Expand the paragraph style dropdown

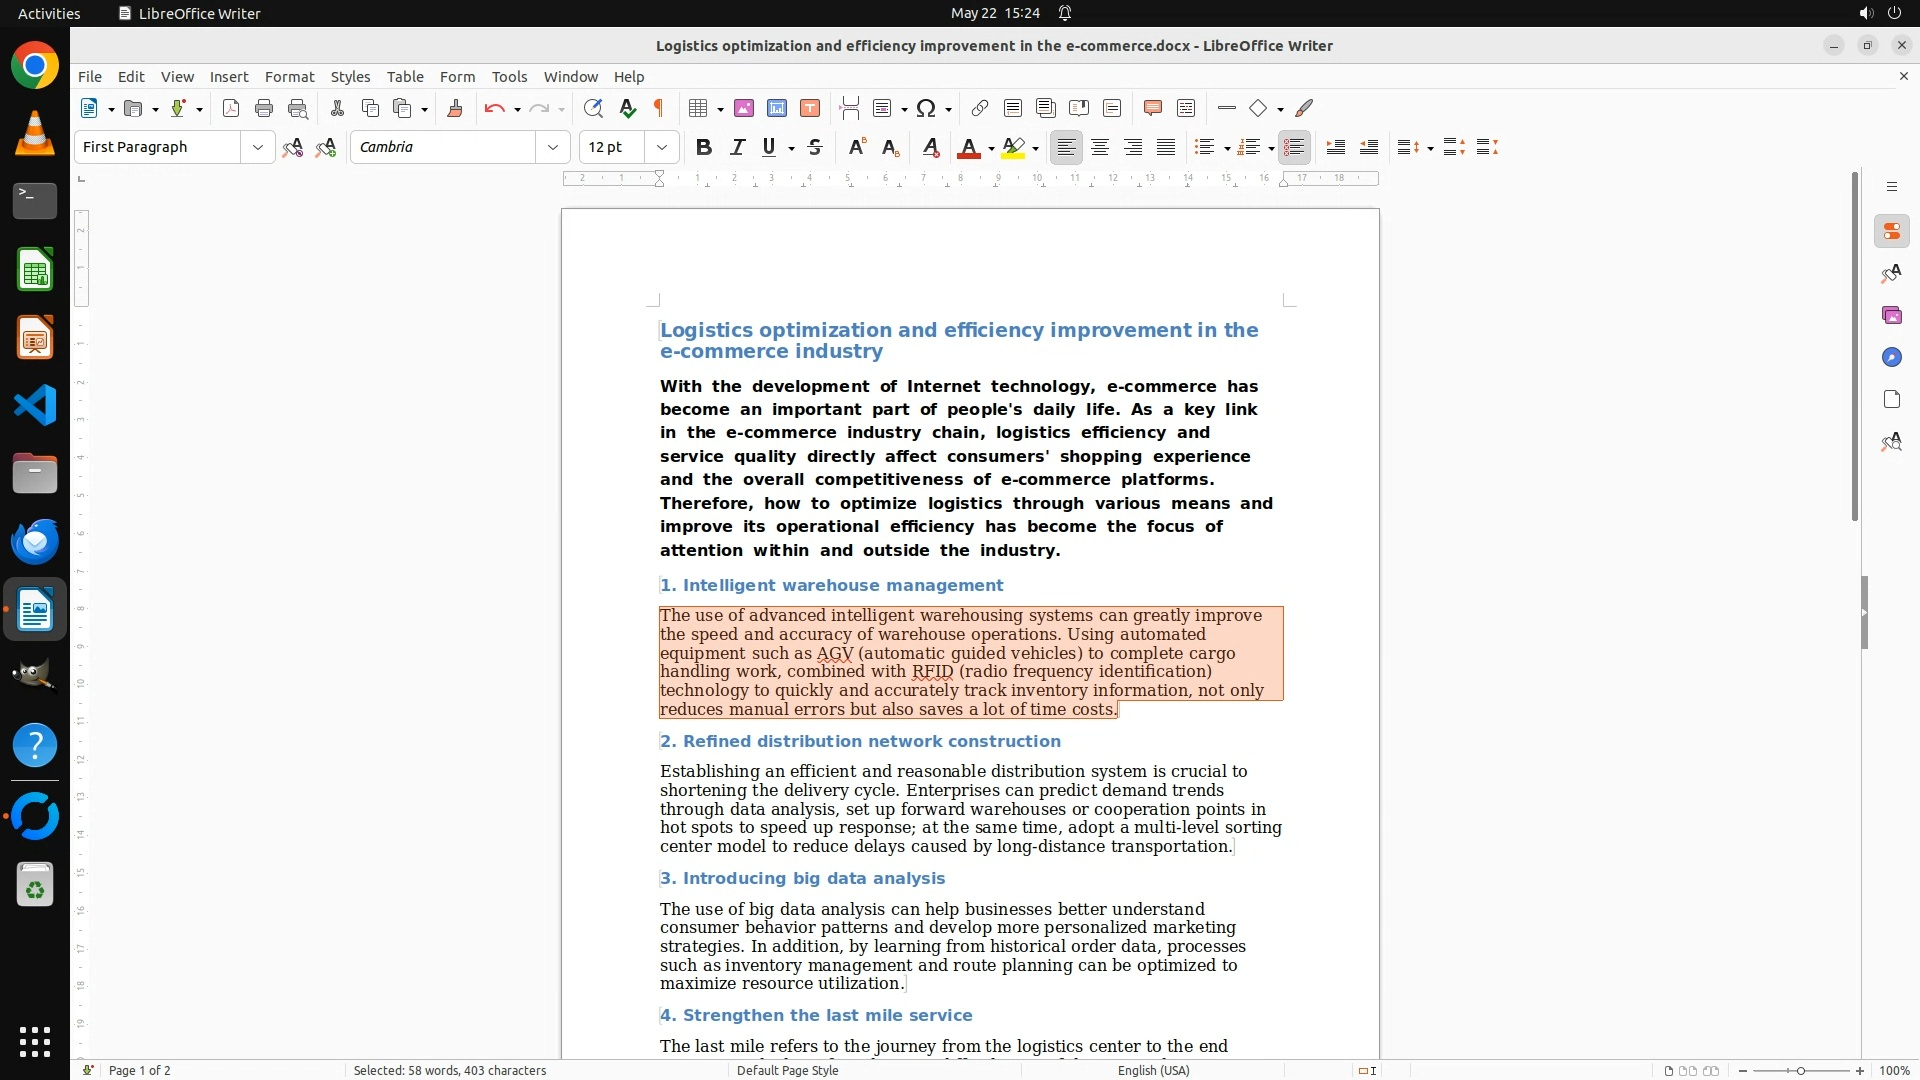click(x=257, y=148)
